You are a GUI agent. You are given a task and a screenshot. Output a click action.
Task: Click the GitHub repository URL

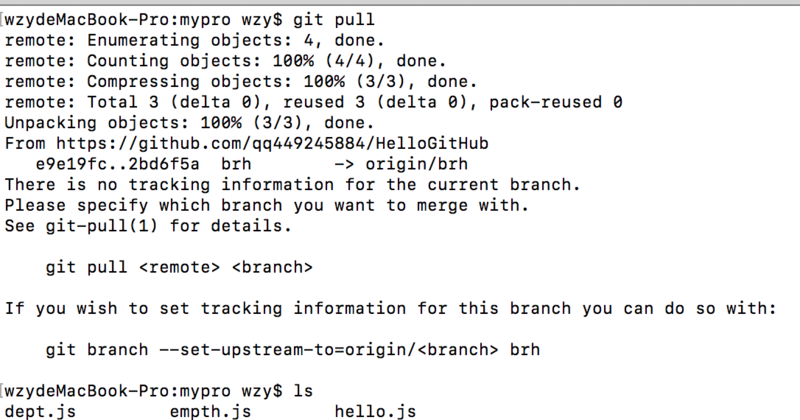(272, 144)
